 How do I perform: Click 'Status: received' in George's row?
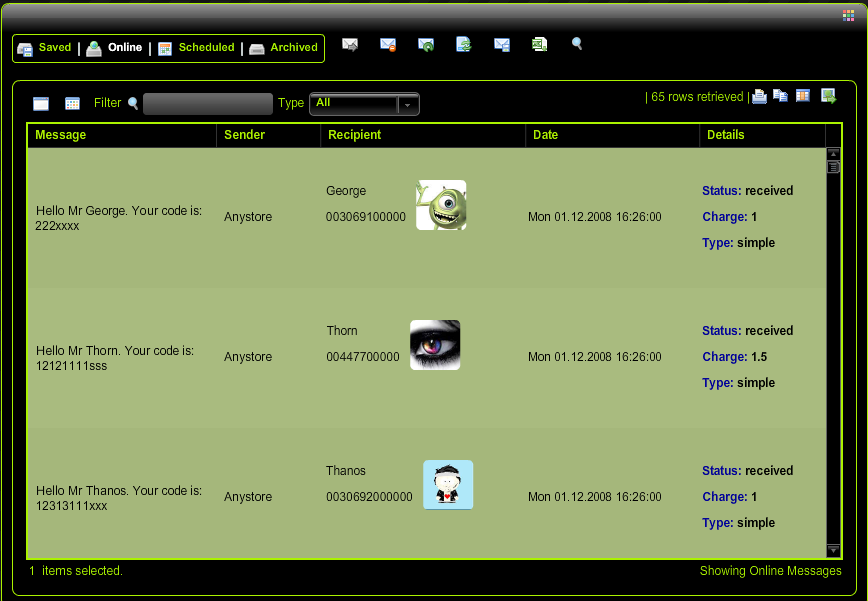click(x=747, y=191)
